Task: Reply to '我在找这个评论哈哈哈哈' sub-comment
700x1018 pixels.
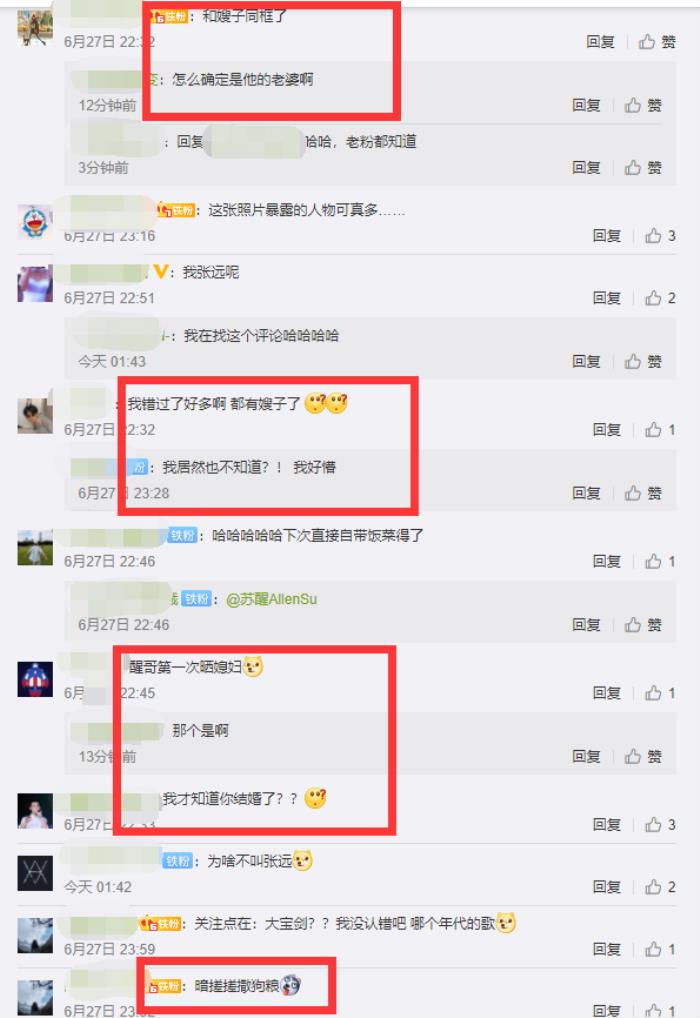Action: 586,362
